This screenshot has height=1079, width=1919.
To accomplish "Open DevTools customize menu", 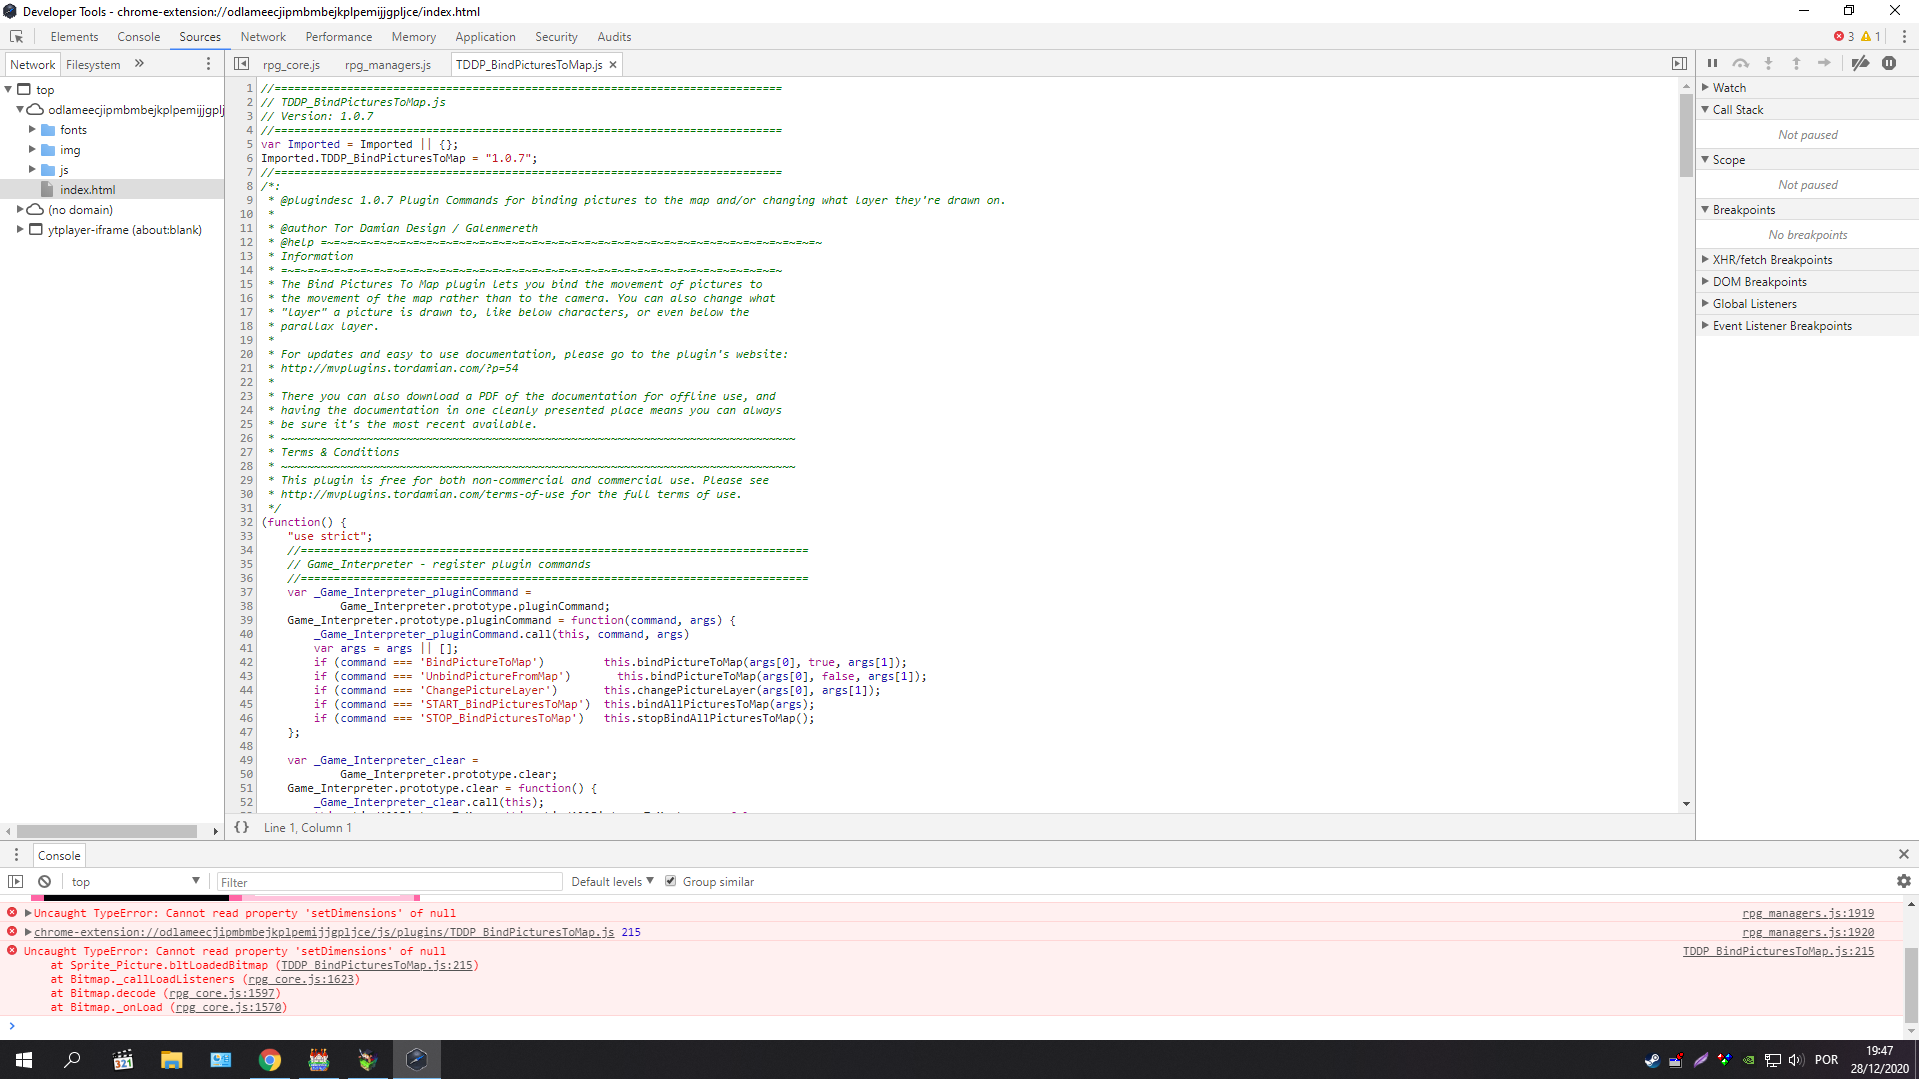I will pos(1904,37).
